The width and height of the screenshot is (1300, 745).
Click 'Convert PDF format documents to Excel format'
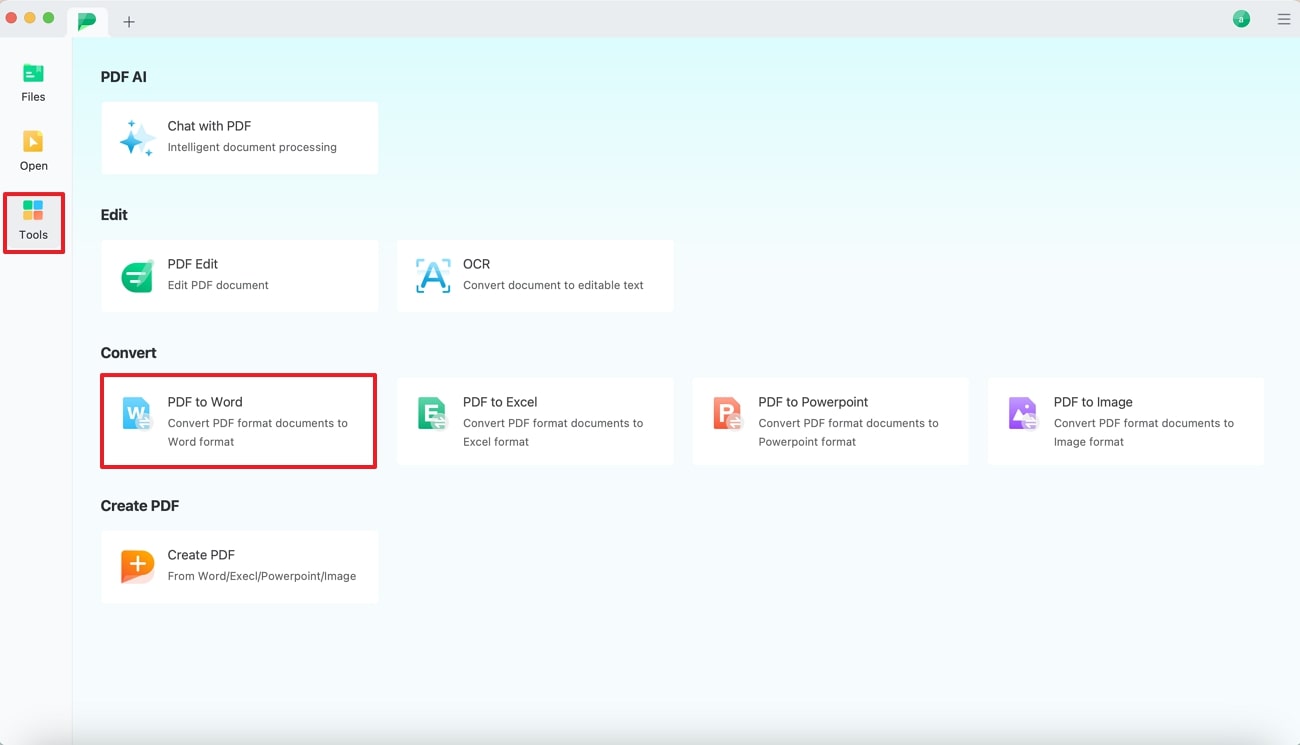(x=553, y=432)
